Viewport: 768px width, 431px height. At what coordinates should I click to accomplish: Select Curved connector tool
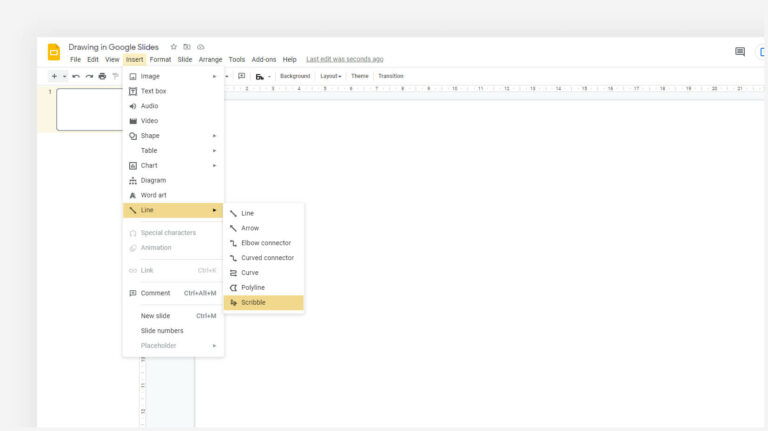(264, 258)
